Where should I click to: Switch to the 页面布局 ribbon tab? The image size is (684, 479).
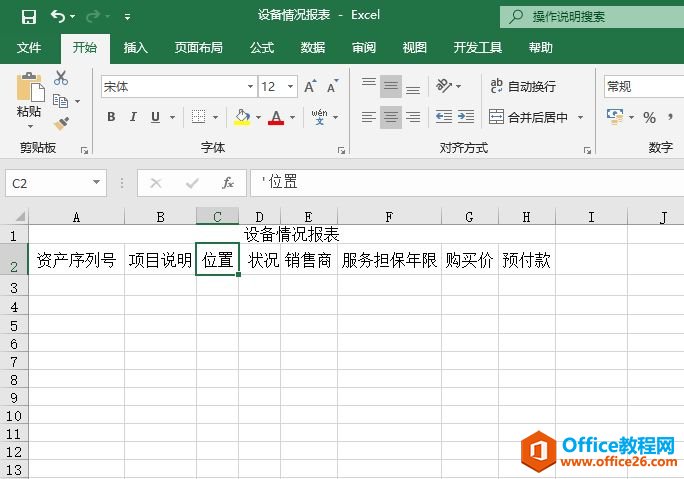[198, 48]
